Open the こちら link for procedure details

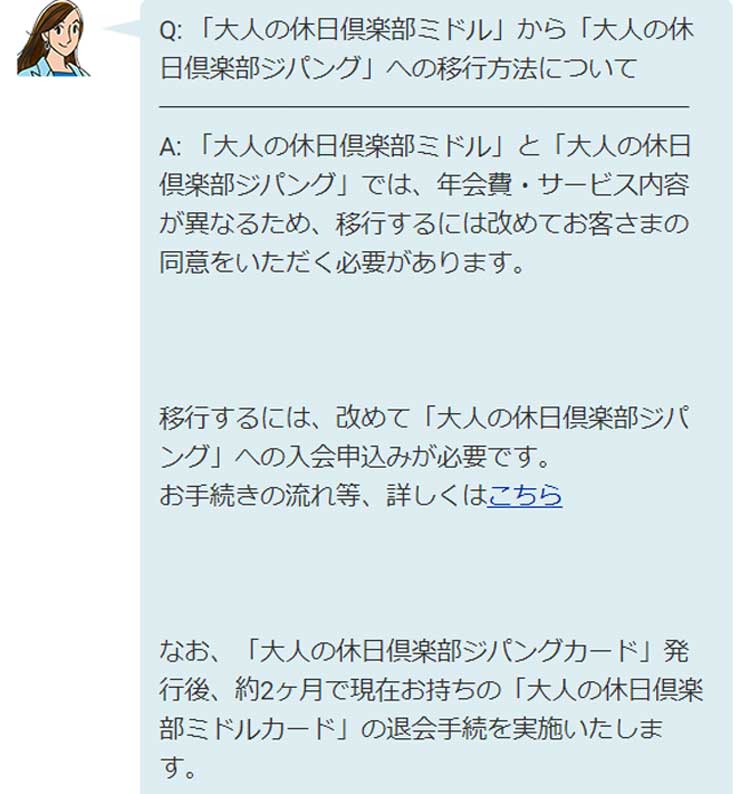coord(525,495)
